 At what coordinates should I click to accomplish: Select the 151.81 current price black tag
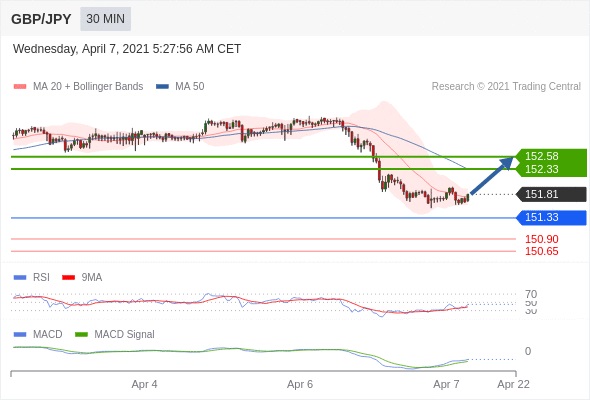[x=551, y=195]
